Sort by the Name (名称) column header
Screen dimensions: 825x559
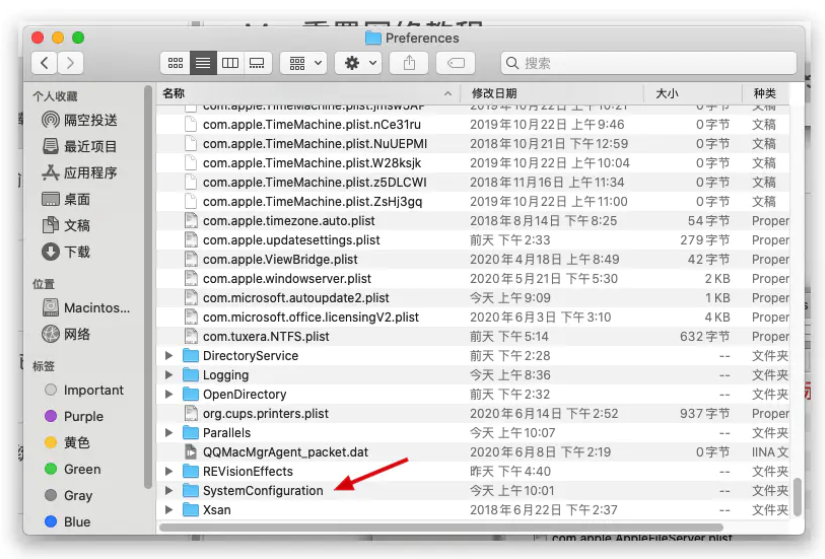pyautogui.click(x=308, y=94)
